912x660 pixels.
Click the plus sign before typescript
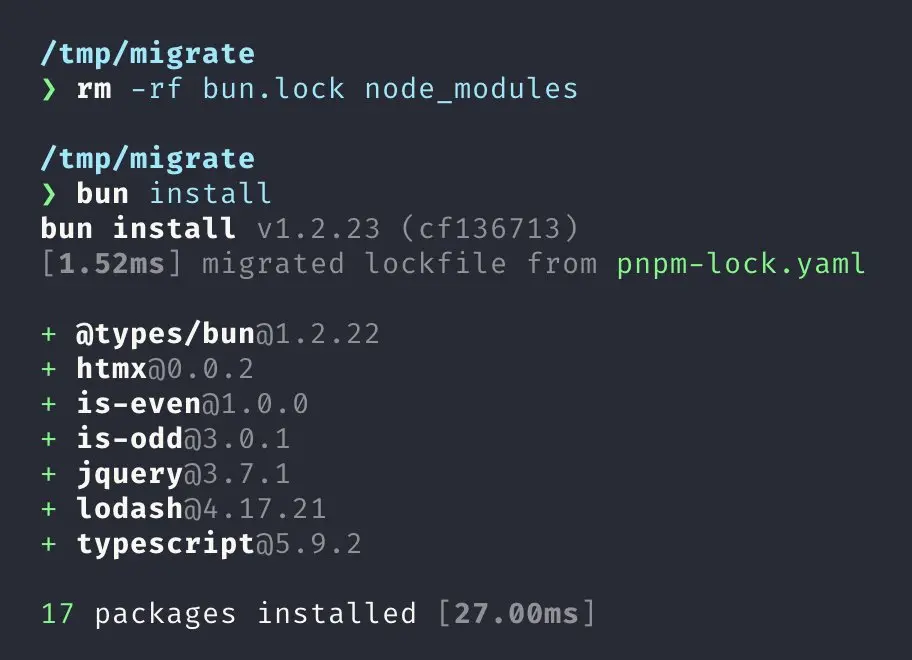[x=49, y=544]
